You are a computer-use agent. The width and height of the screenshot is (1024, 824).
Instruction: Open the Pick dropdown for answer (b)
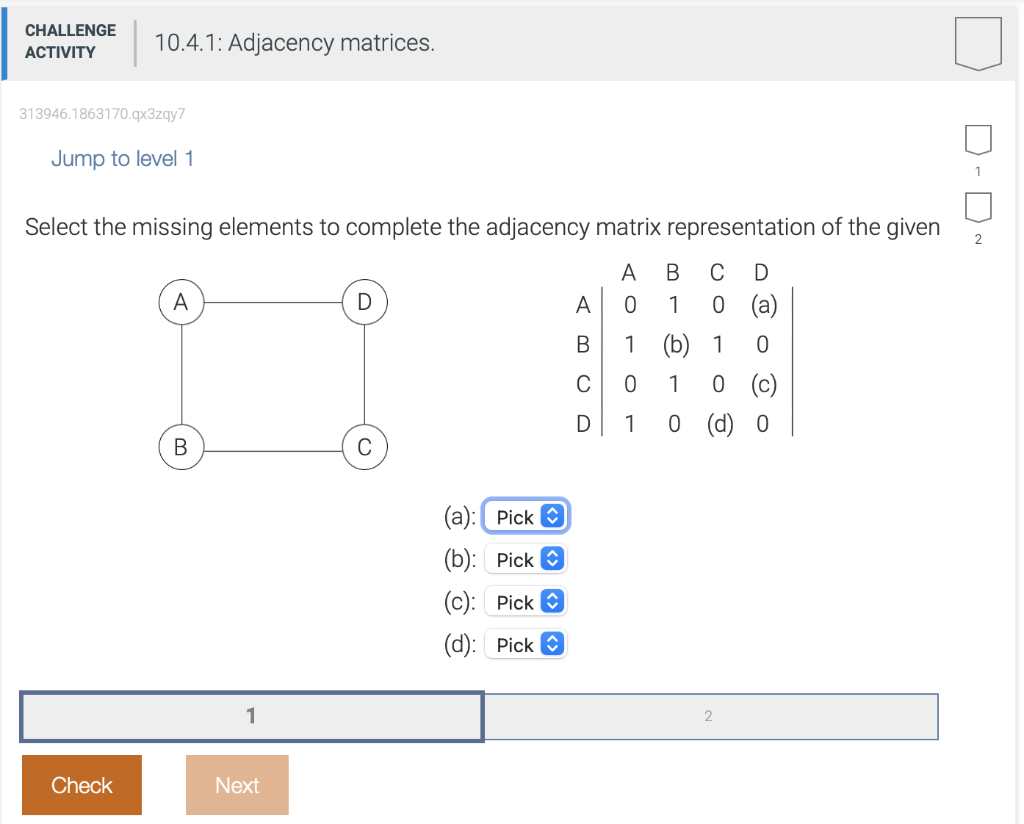pyautogui.click(x=526, y=559)
